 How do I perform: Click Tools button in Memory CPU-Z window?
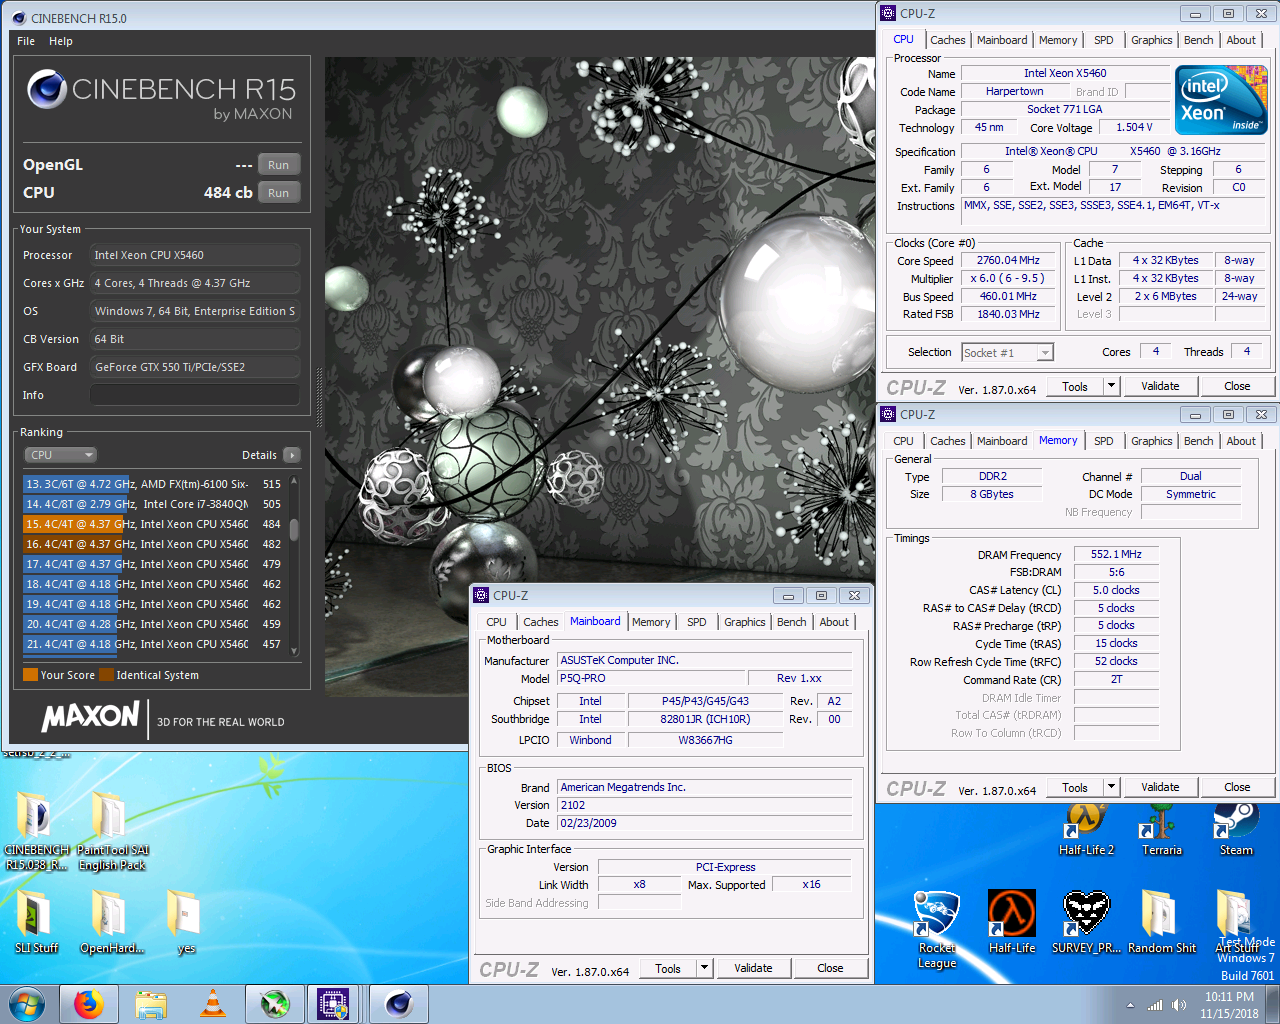(1075, 787)
